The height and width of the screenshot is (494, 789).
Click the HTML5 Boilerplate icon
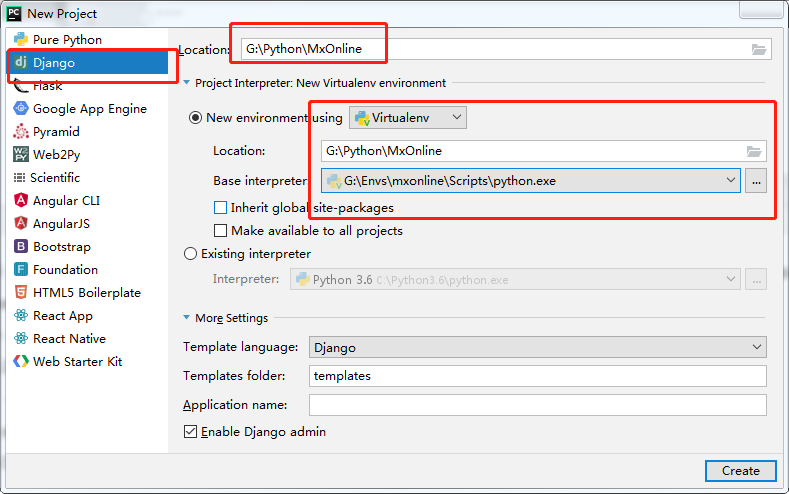[x=21, y=292]
